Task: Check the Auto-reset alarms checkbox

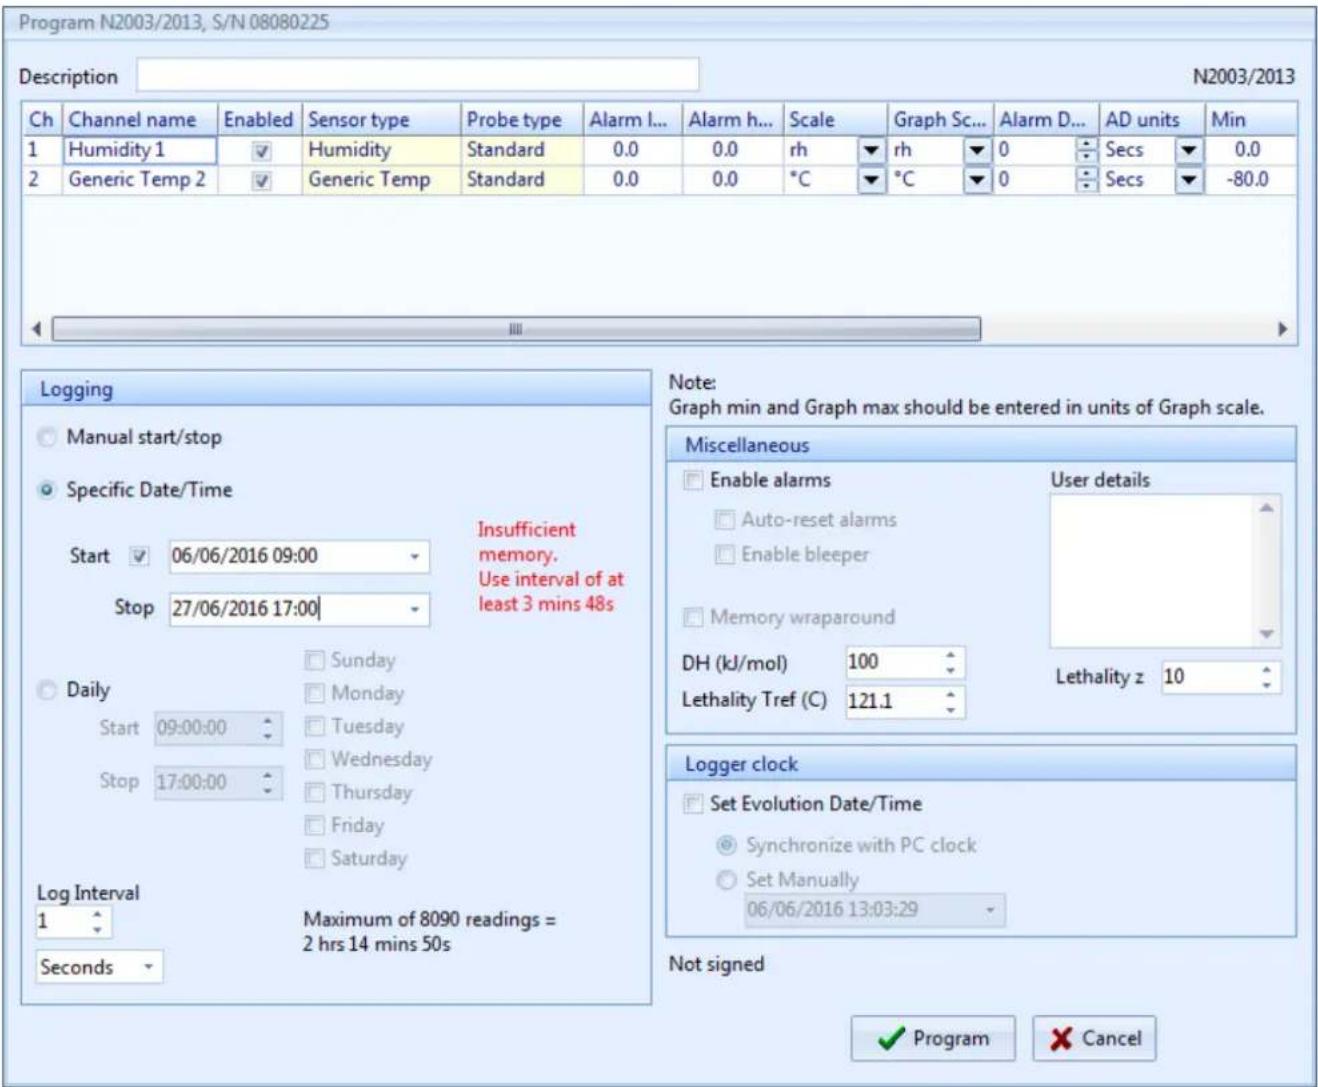Action: (724, 520)
